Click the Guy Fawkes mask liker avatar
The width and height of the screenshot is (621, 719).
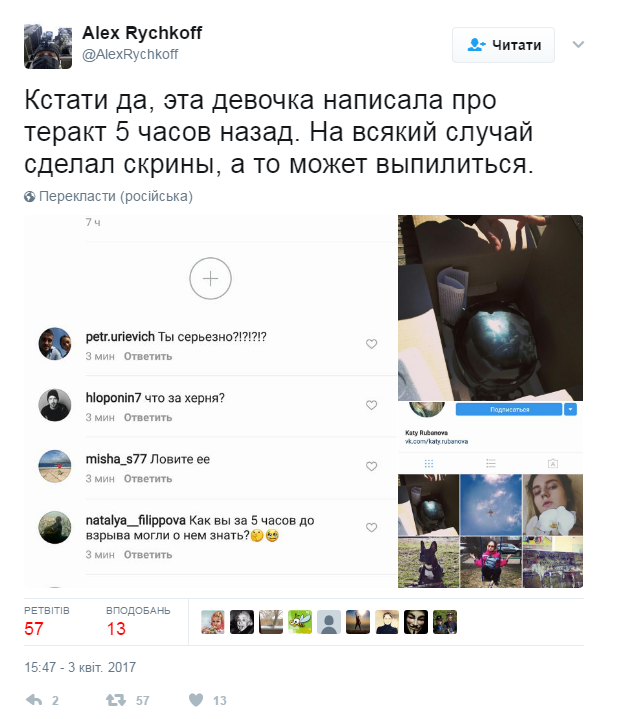[x=416, y=622]
